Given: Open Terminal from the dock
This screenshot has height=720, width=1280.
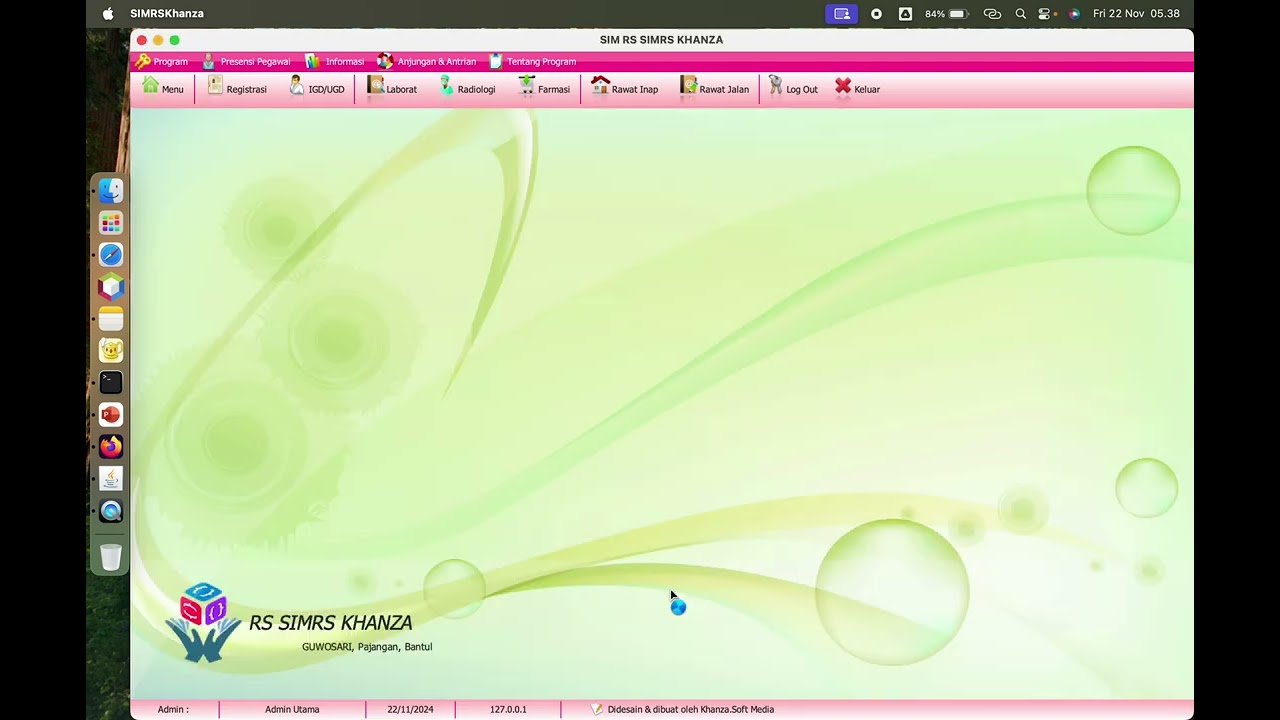Looking at the screenshot, I should (111, 383).
